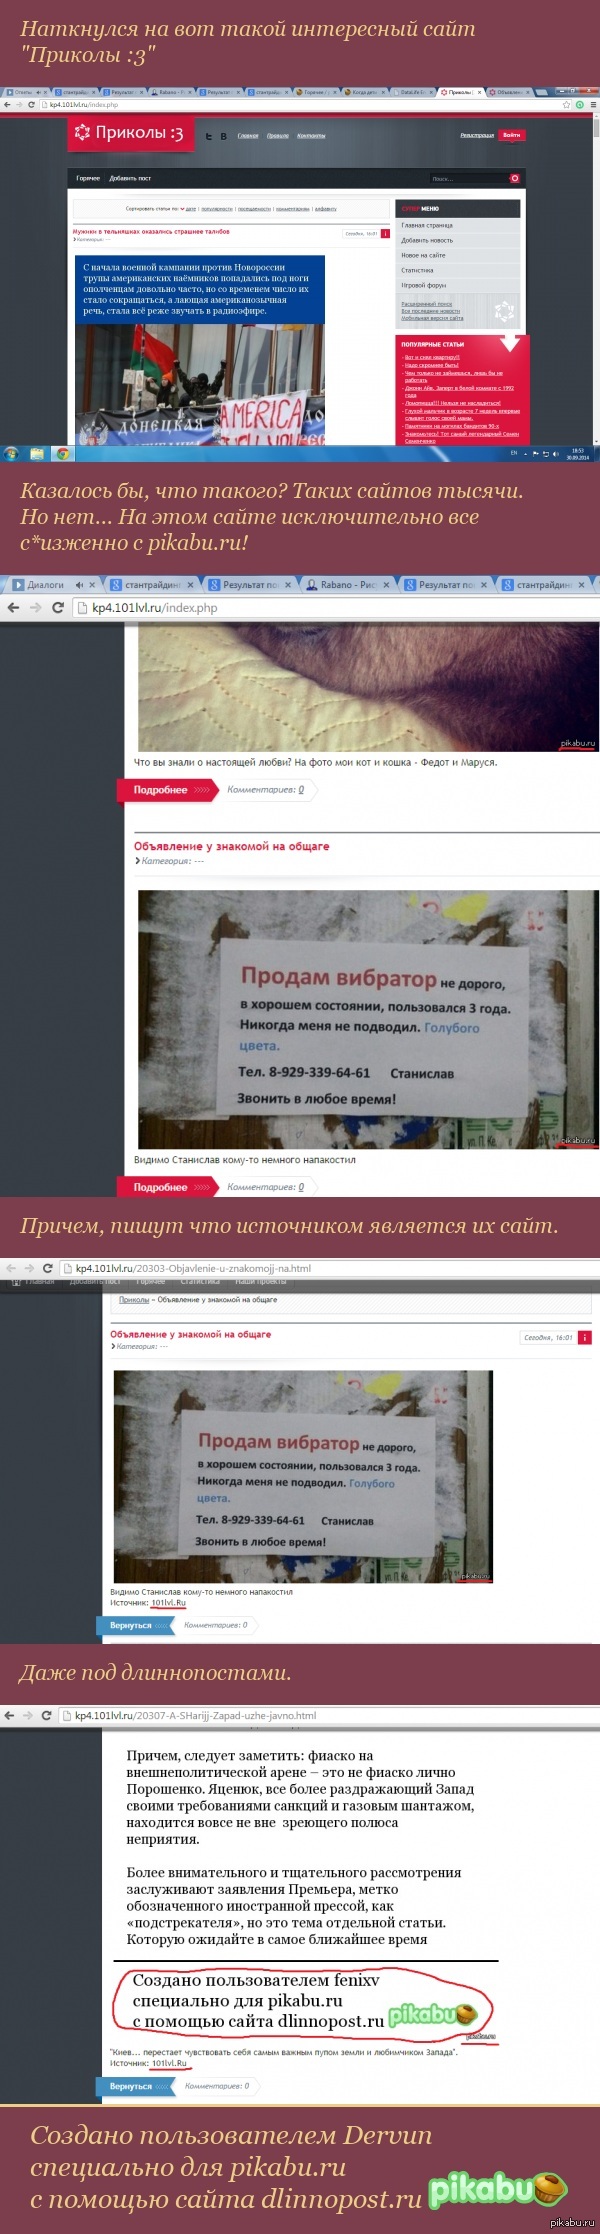Click the Windows Start button in taskbar
Screen dimensions: 600x2234
pyautogui.click(x=11, y=453)
